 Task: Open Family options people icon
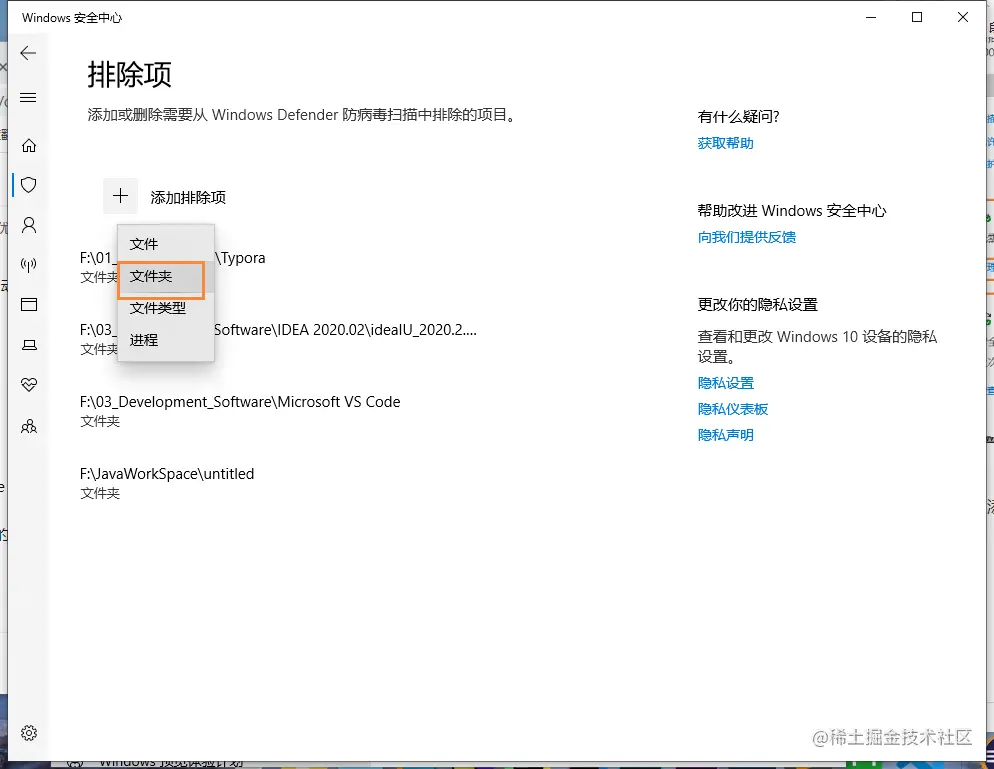[x=29, y=426]
